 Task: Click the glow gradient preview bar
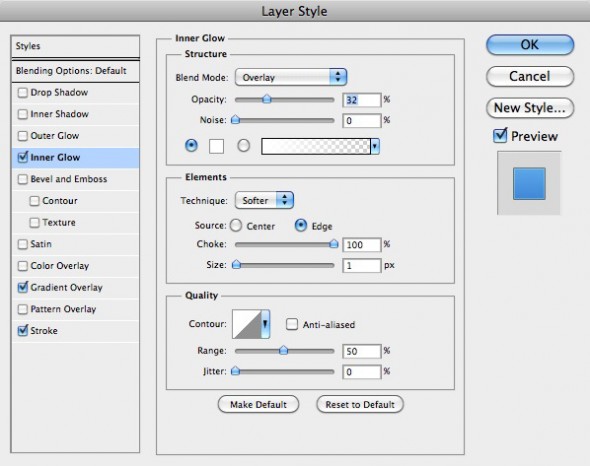pos(316,146)
